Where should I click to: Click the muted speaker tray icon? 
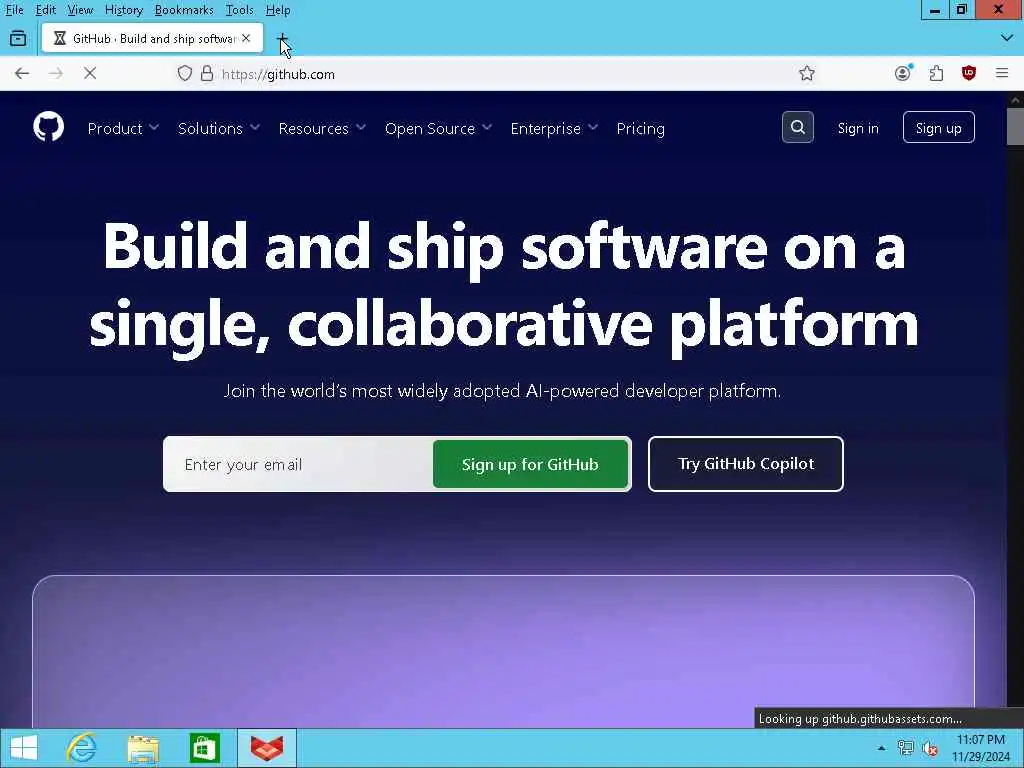[x=930, y=748]
